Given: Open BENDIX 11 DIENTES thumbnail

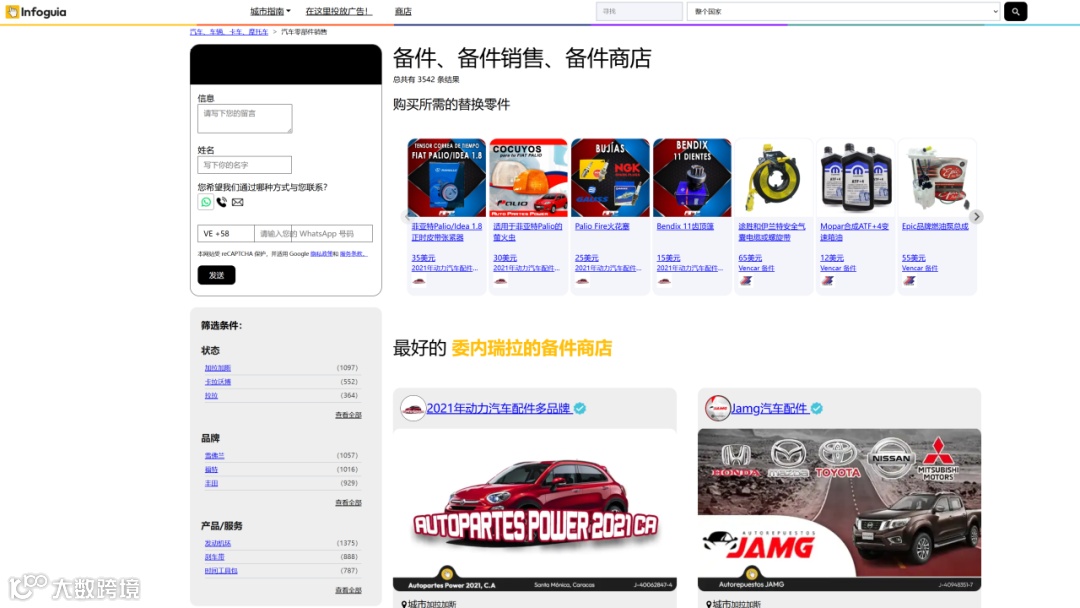Looking at the screenshot, I should (692, 178).
